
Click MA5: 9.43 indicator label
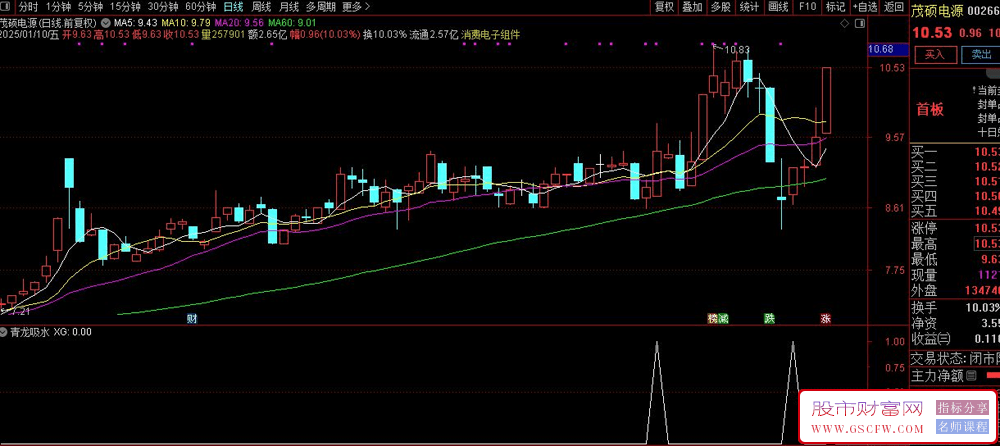click(x=136, y=23)
